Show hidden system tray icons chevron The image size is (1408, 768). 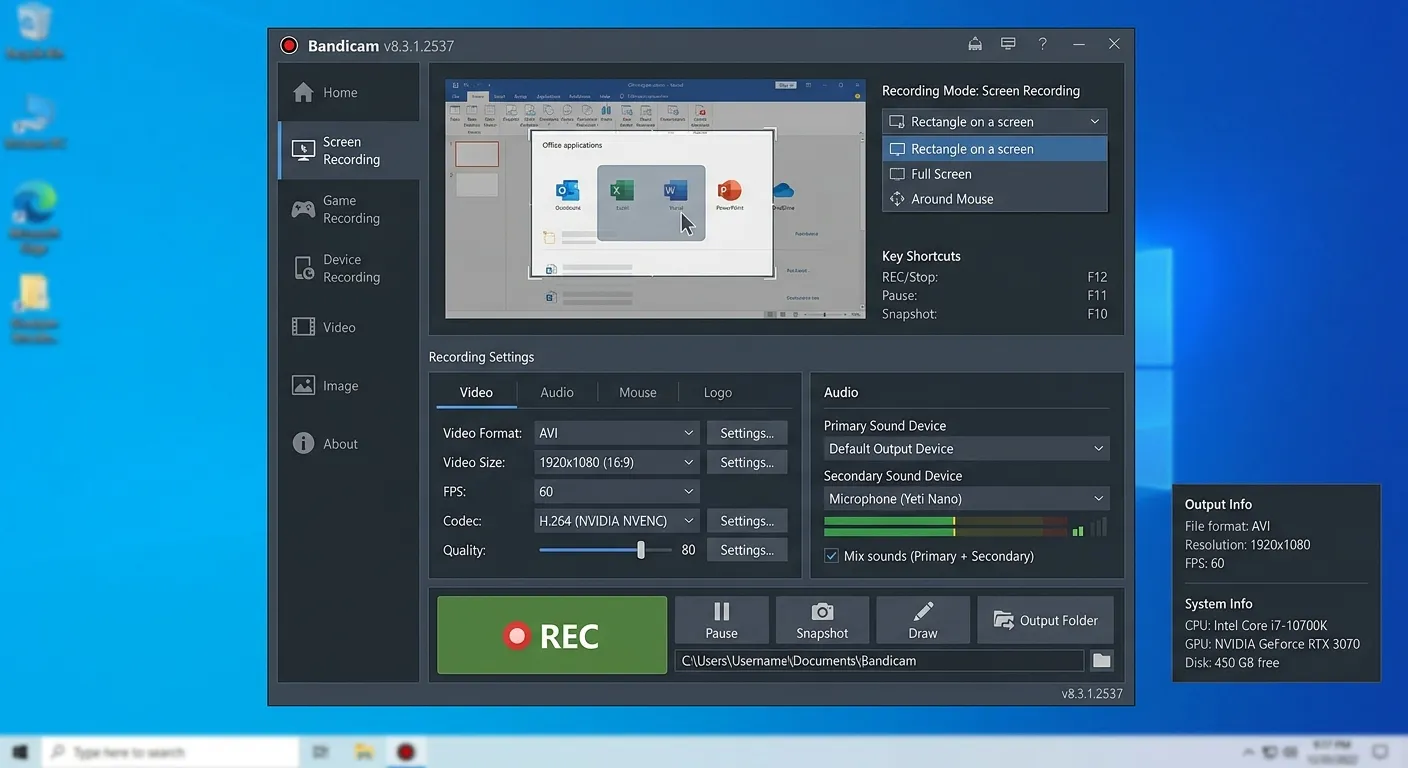[x=1248, y=752]
